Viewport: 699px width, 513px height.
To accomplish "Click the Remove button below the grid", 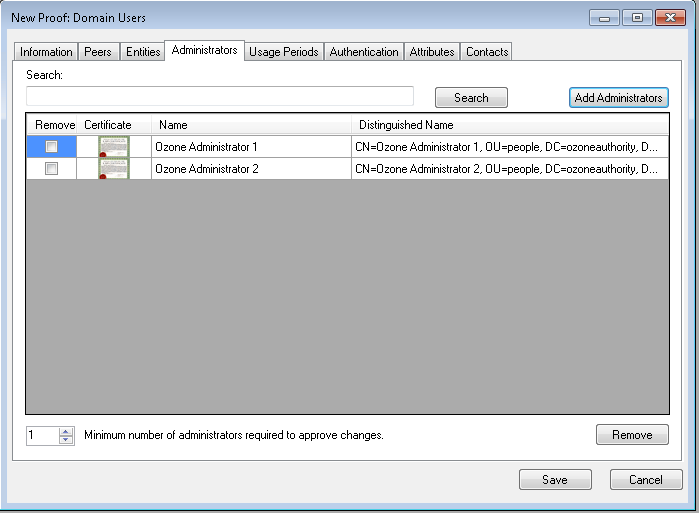I will tap(632, 435).
